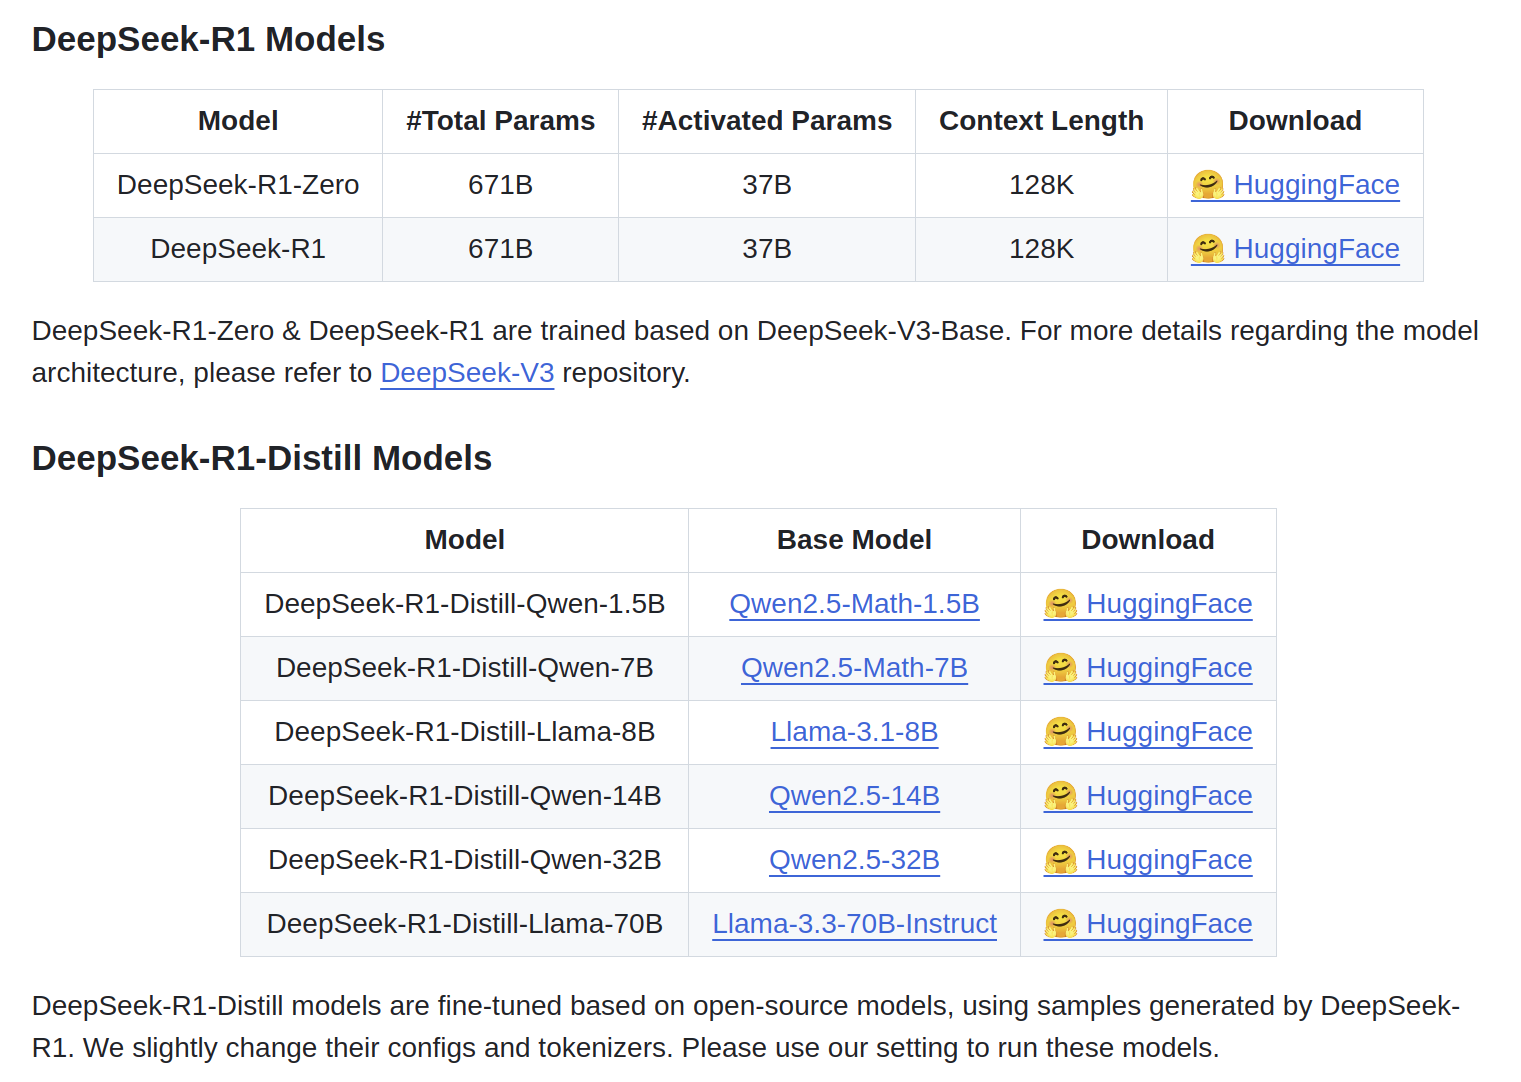Click the Context Length column header
The image size is (1521, 1082).
1041,121
